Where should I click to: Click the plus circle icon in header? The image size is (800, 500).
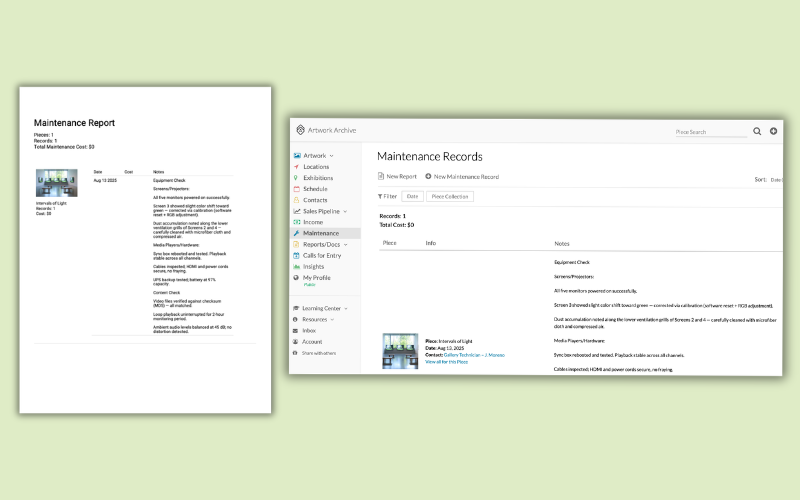(x=773, y=131)
